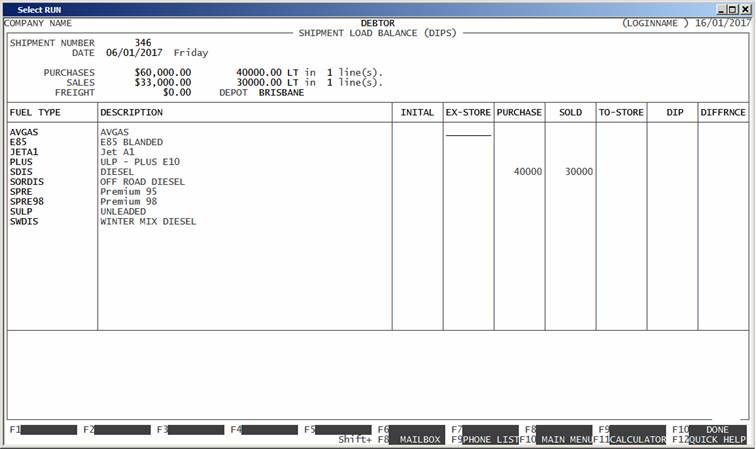756x449 pixels.
Task: Open the CALCULATOR function button
Action: (637, 440)
